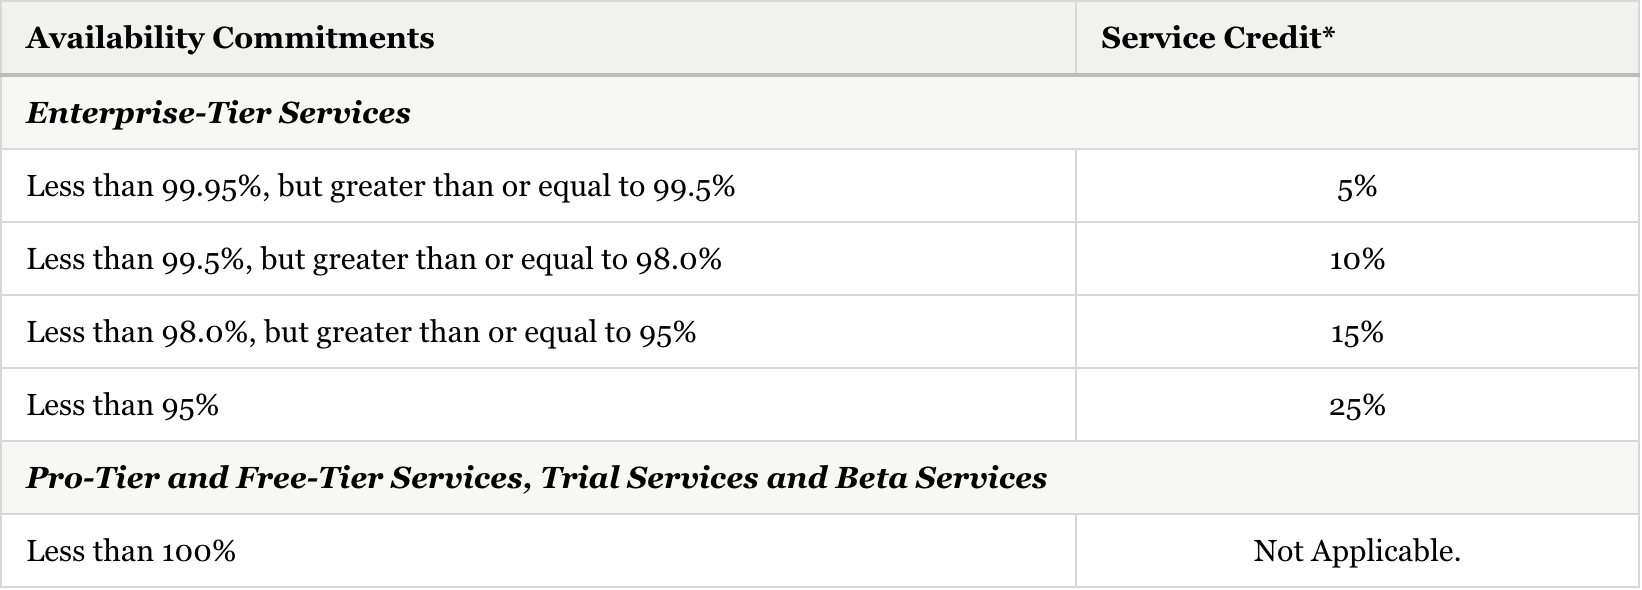Image resolution: width=1642 pixels, height=590 pixels.
Task: Click the 15% service credit value
Action: click(x=1357, y=333)
